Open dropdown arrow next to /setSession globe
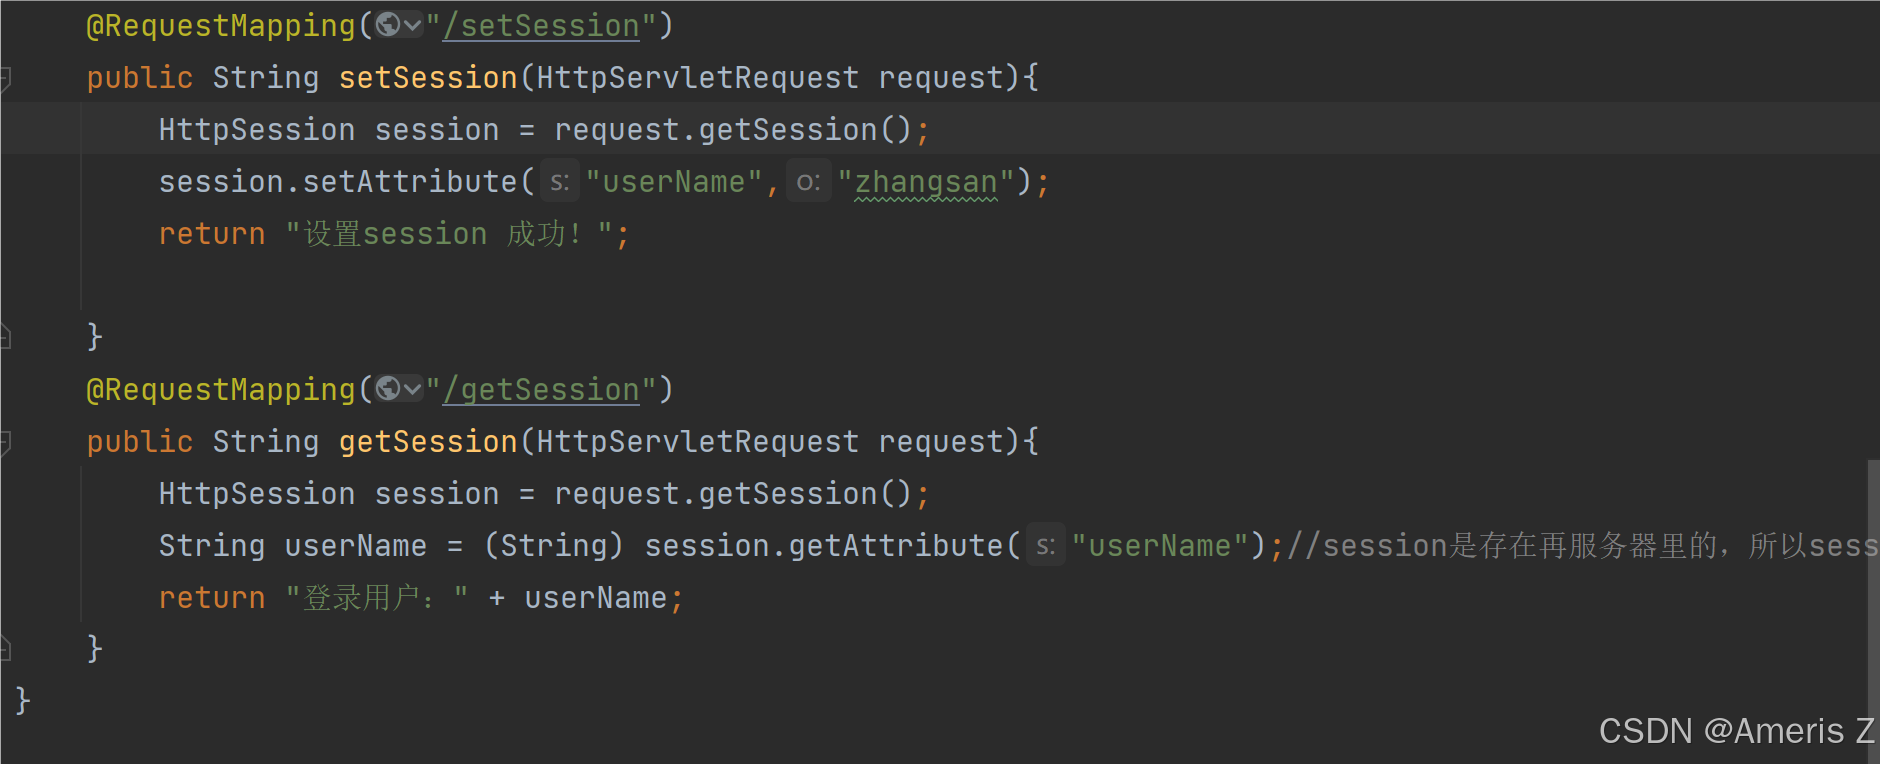The height and width of the screenshot is (764, 1880). [x=412, y=25]
